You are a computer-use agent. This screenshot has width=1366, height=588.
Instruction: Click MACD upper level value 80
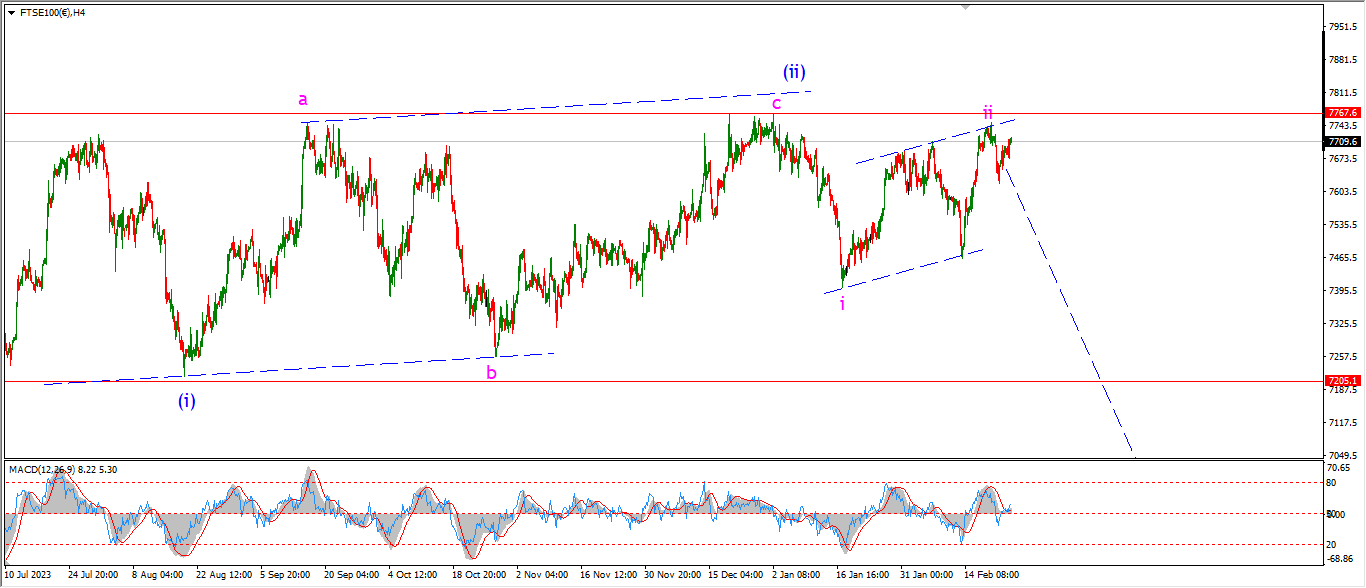click(x=1333, y=483)
